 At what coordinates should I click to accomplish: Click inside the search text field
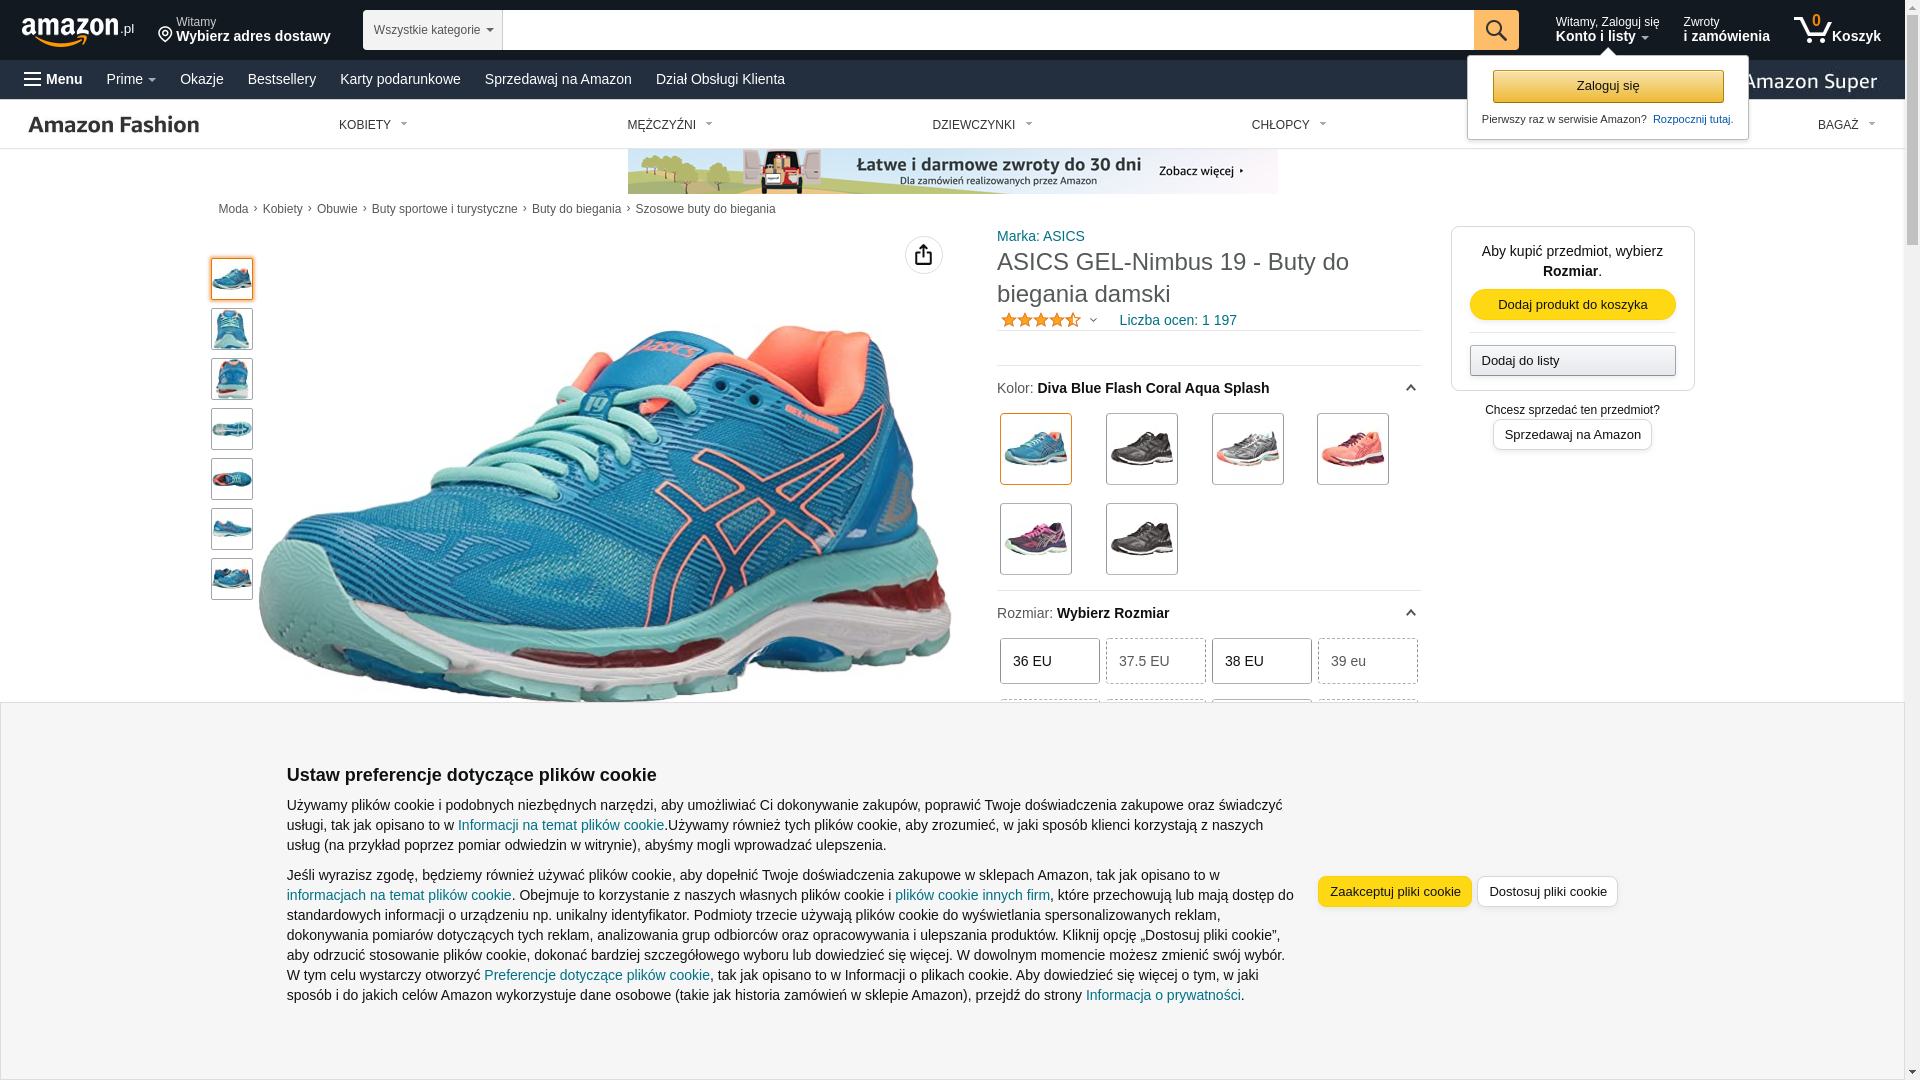pos(987,30)
